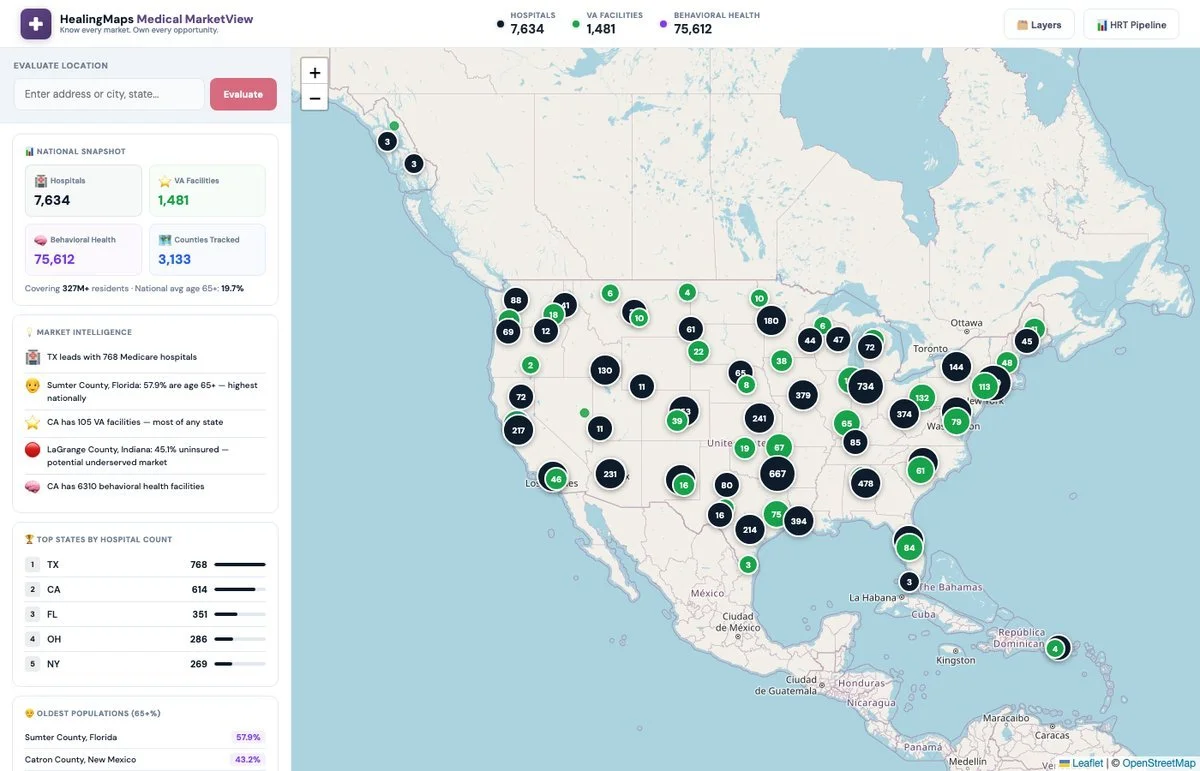
Task: Open the OpenStreetMap attribution link
Action: click(x=1158, y=762)
